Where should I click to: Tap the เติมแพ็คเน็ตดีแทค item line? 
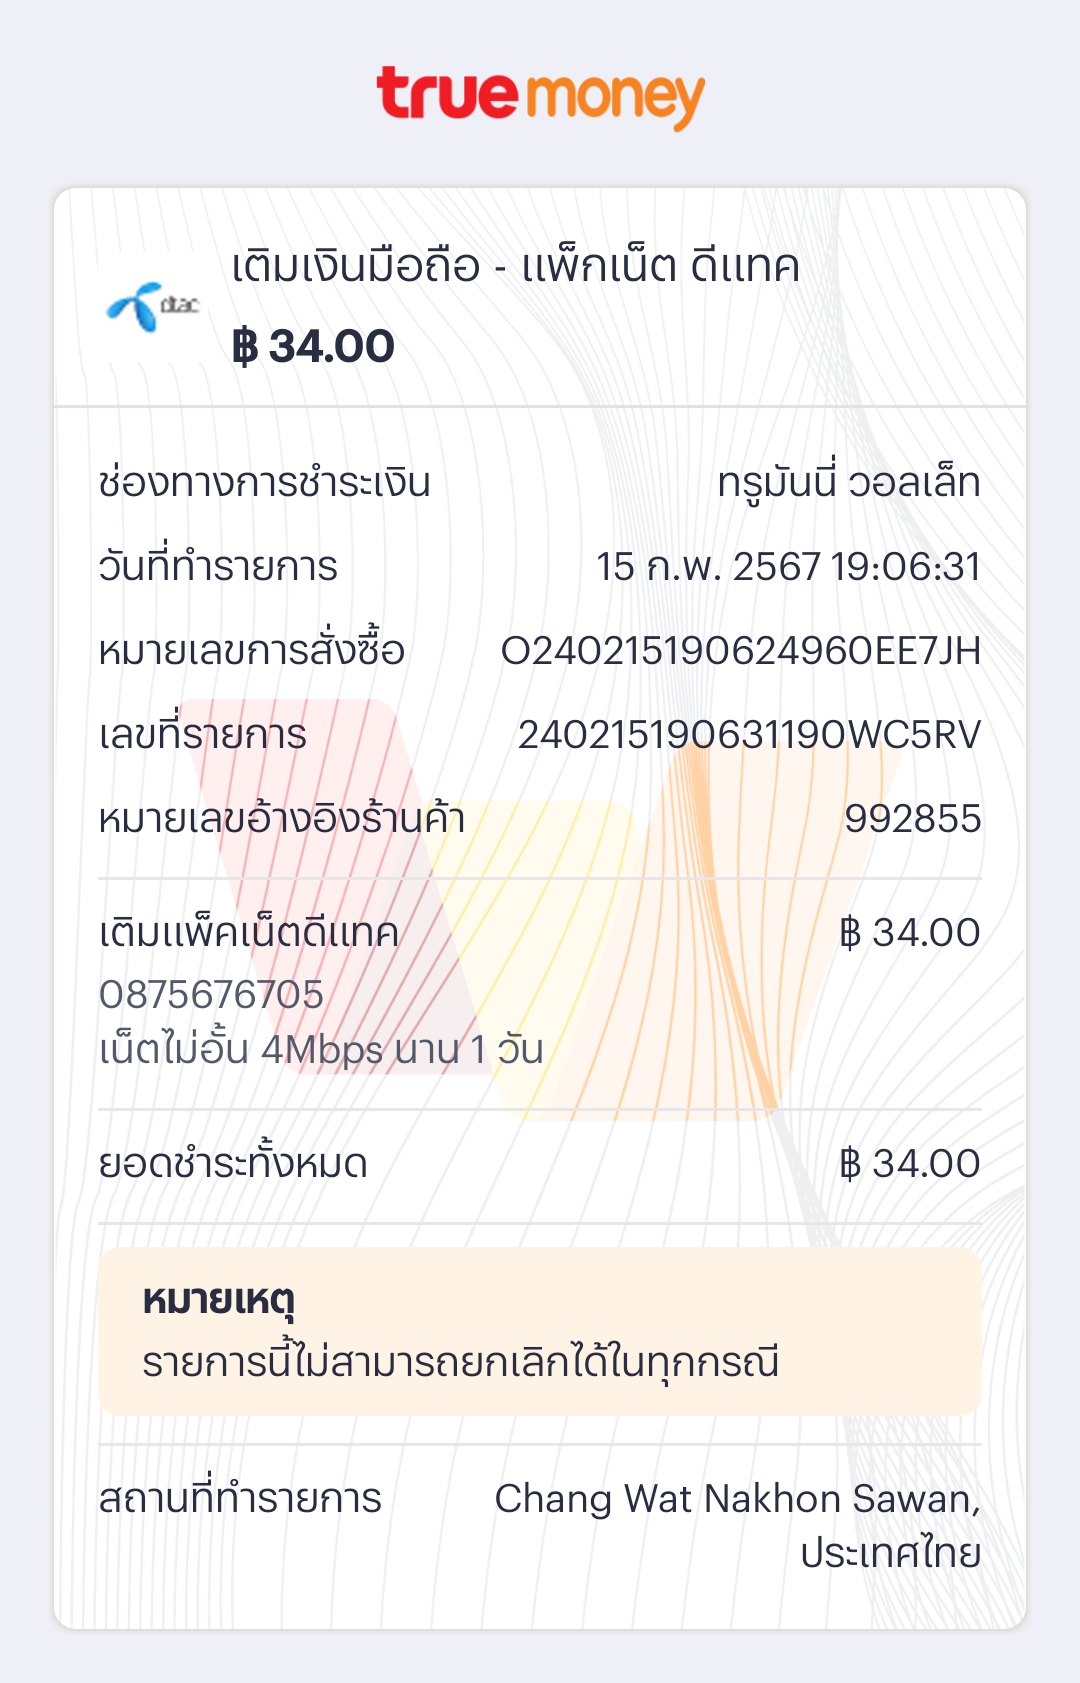coord(249,933)
